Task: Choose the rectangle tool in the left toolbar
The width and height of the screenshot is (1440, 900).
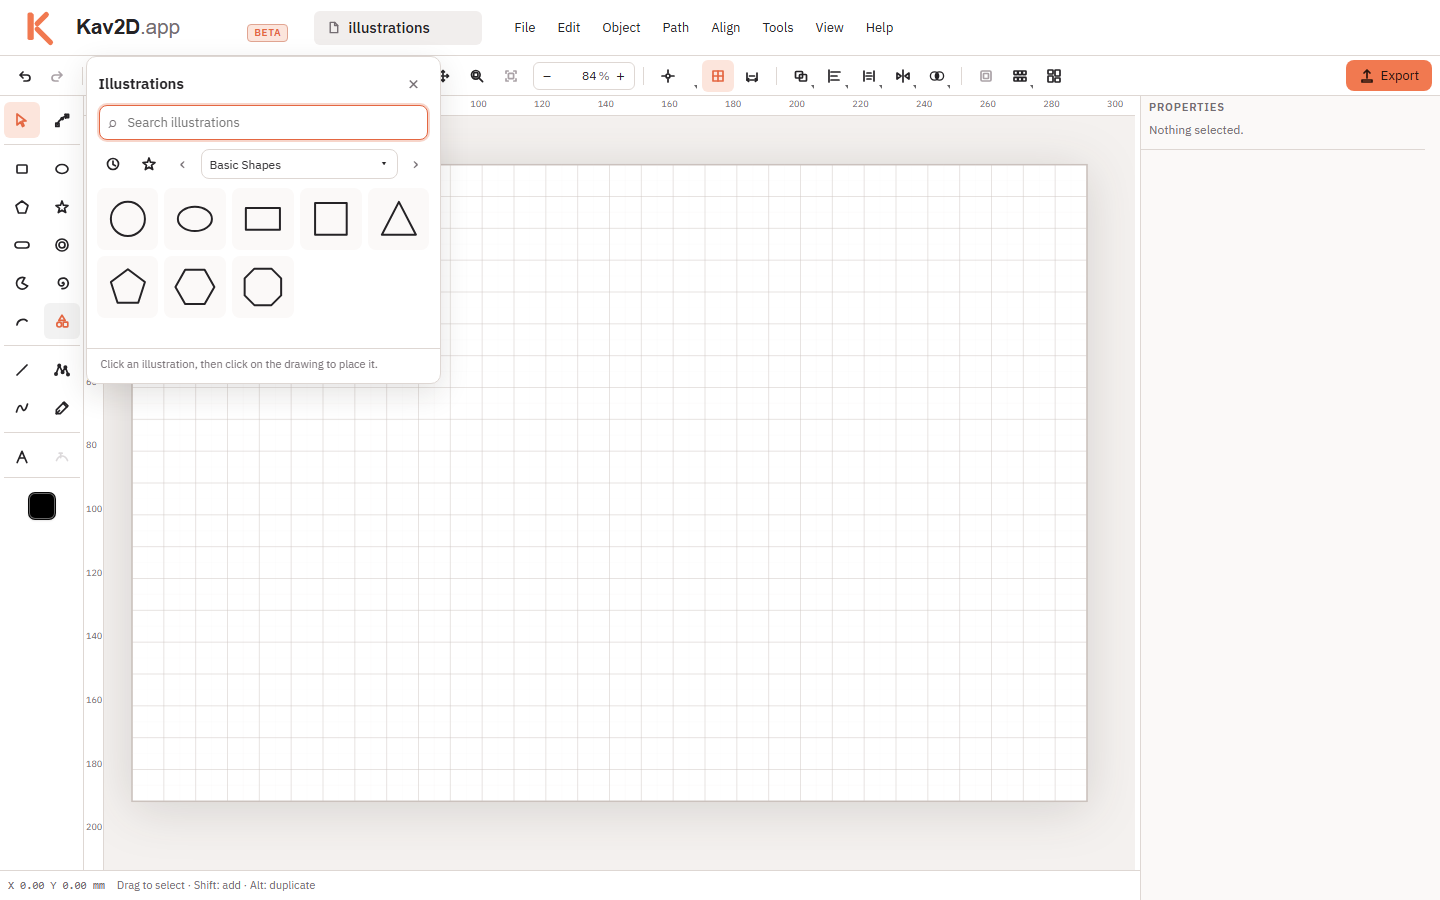Action: point(22,169)
